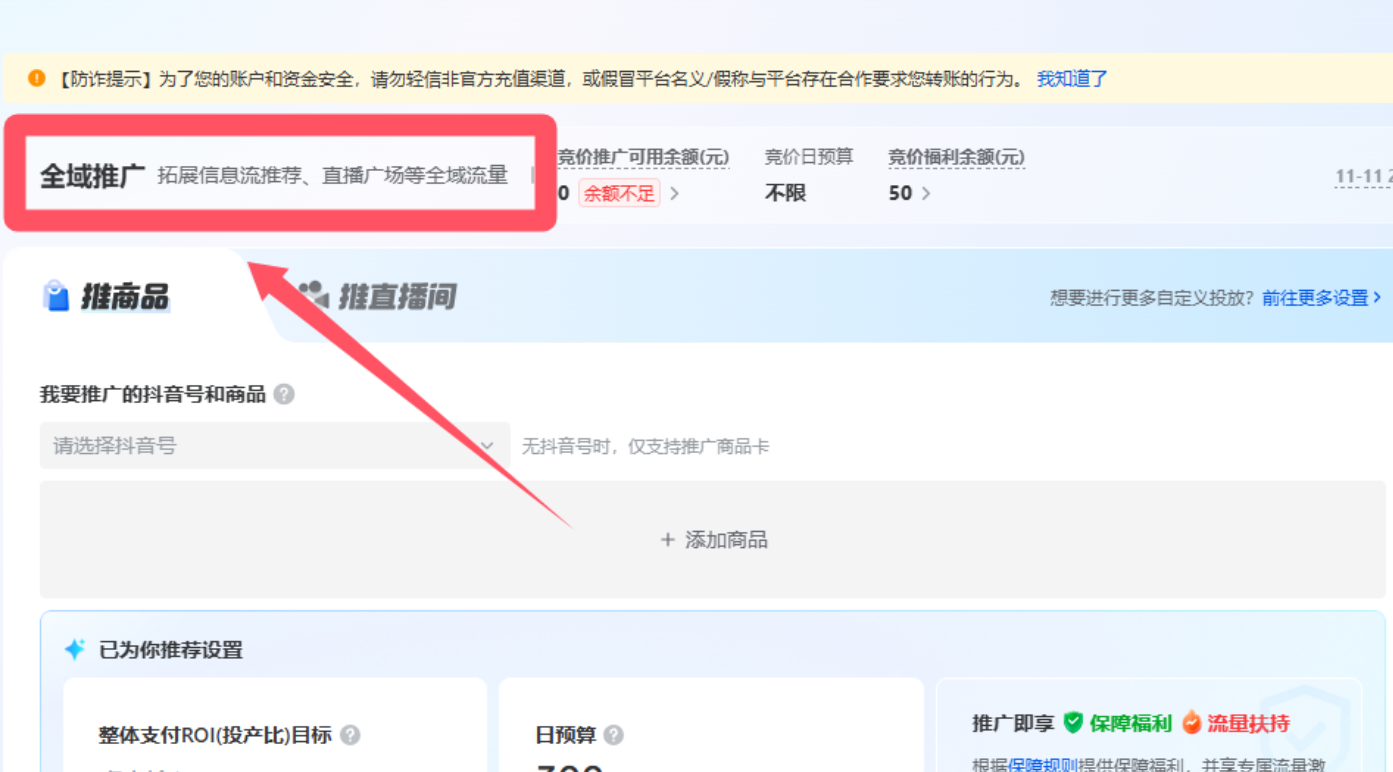Screen dimensions: 1393x772
Task: Click help icon next to 我要推广的抖音号和商品
Action: point(284,394)
